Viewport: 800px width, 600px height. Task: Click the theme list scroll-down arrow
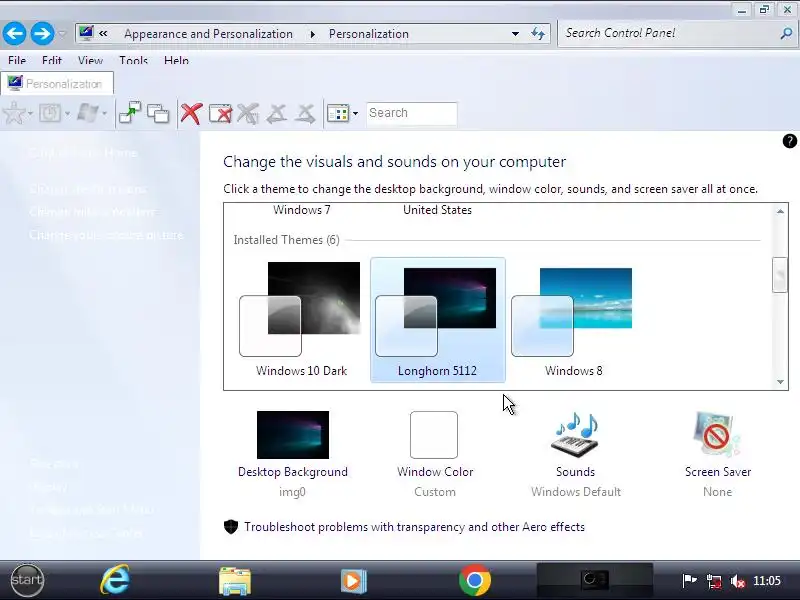click(780, 382)
